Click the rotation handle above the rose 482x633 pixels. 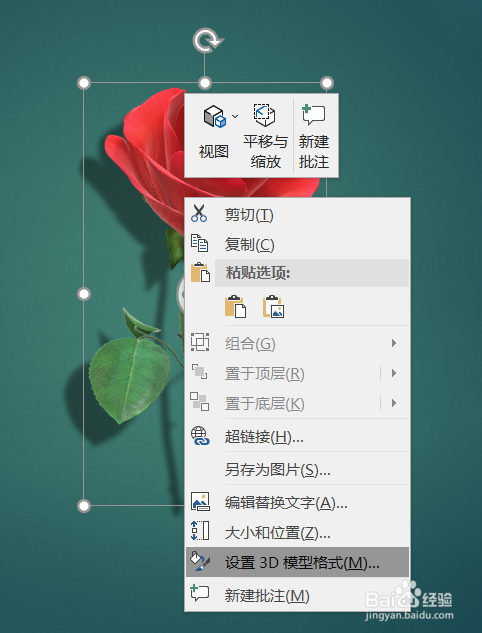(207, 40)
